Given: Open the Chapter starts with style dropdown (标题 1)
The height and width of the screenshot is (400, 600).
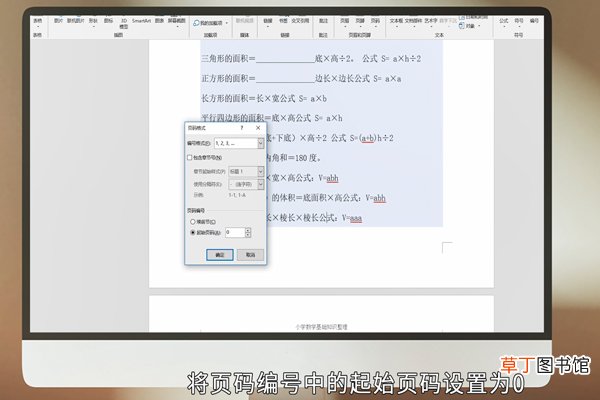Looking at the screenshot, I should pos(261,171).
